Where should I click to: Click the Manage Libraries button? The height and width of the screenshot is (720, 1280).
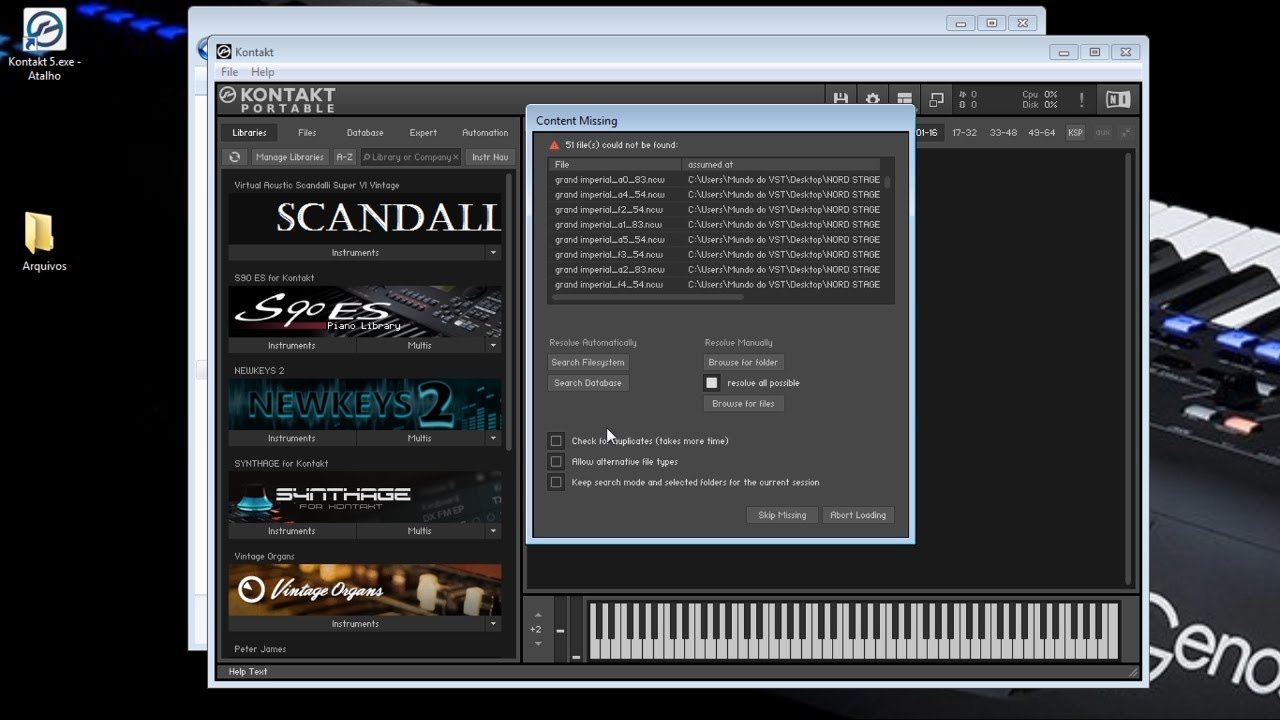(289, 157)
